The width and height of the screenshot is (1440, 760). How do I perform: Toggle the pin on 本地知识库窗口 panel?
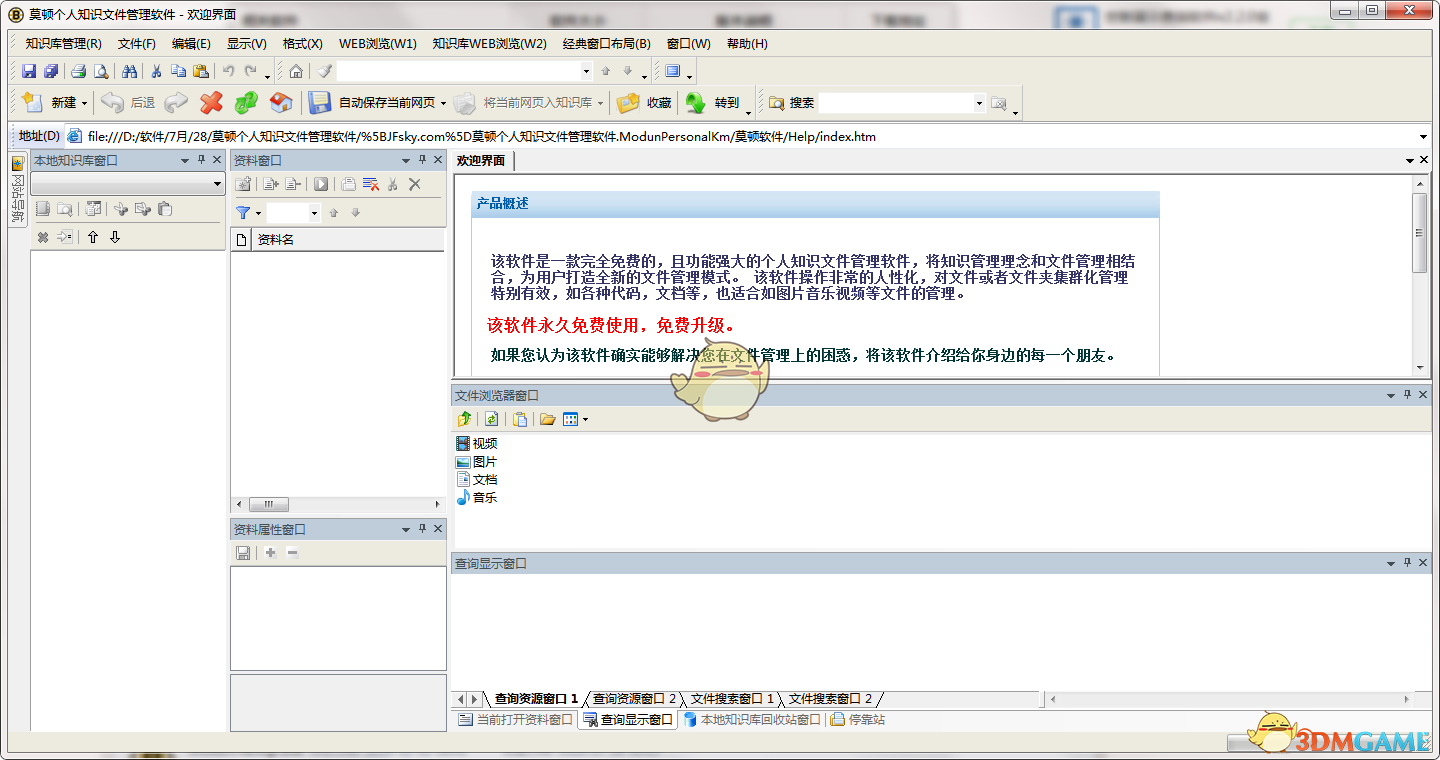[x=201, y=160]
